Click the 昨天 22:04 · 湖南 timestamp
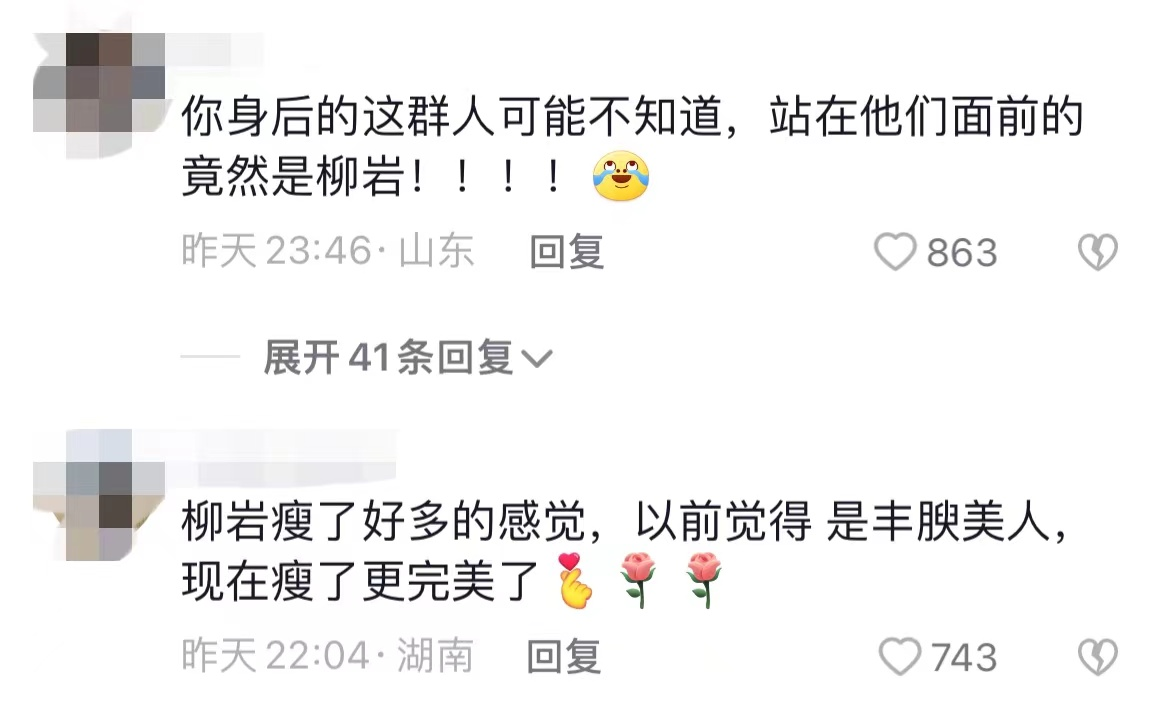The image size is (1170, 707). point(328,656)
